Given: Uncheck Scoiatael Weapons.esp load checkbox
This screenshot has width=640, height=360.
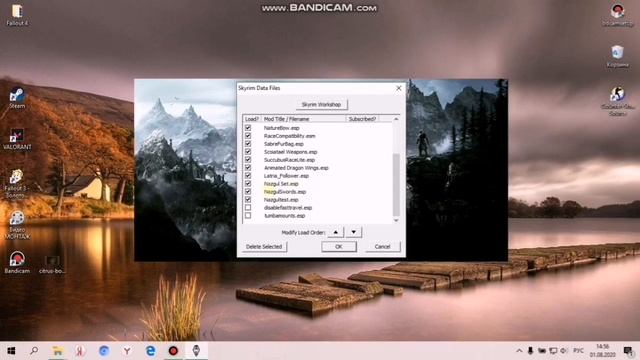Looking at the screenshot, I should tap(248, 151).
